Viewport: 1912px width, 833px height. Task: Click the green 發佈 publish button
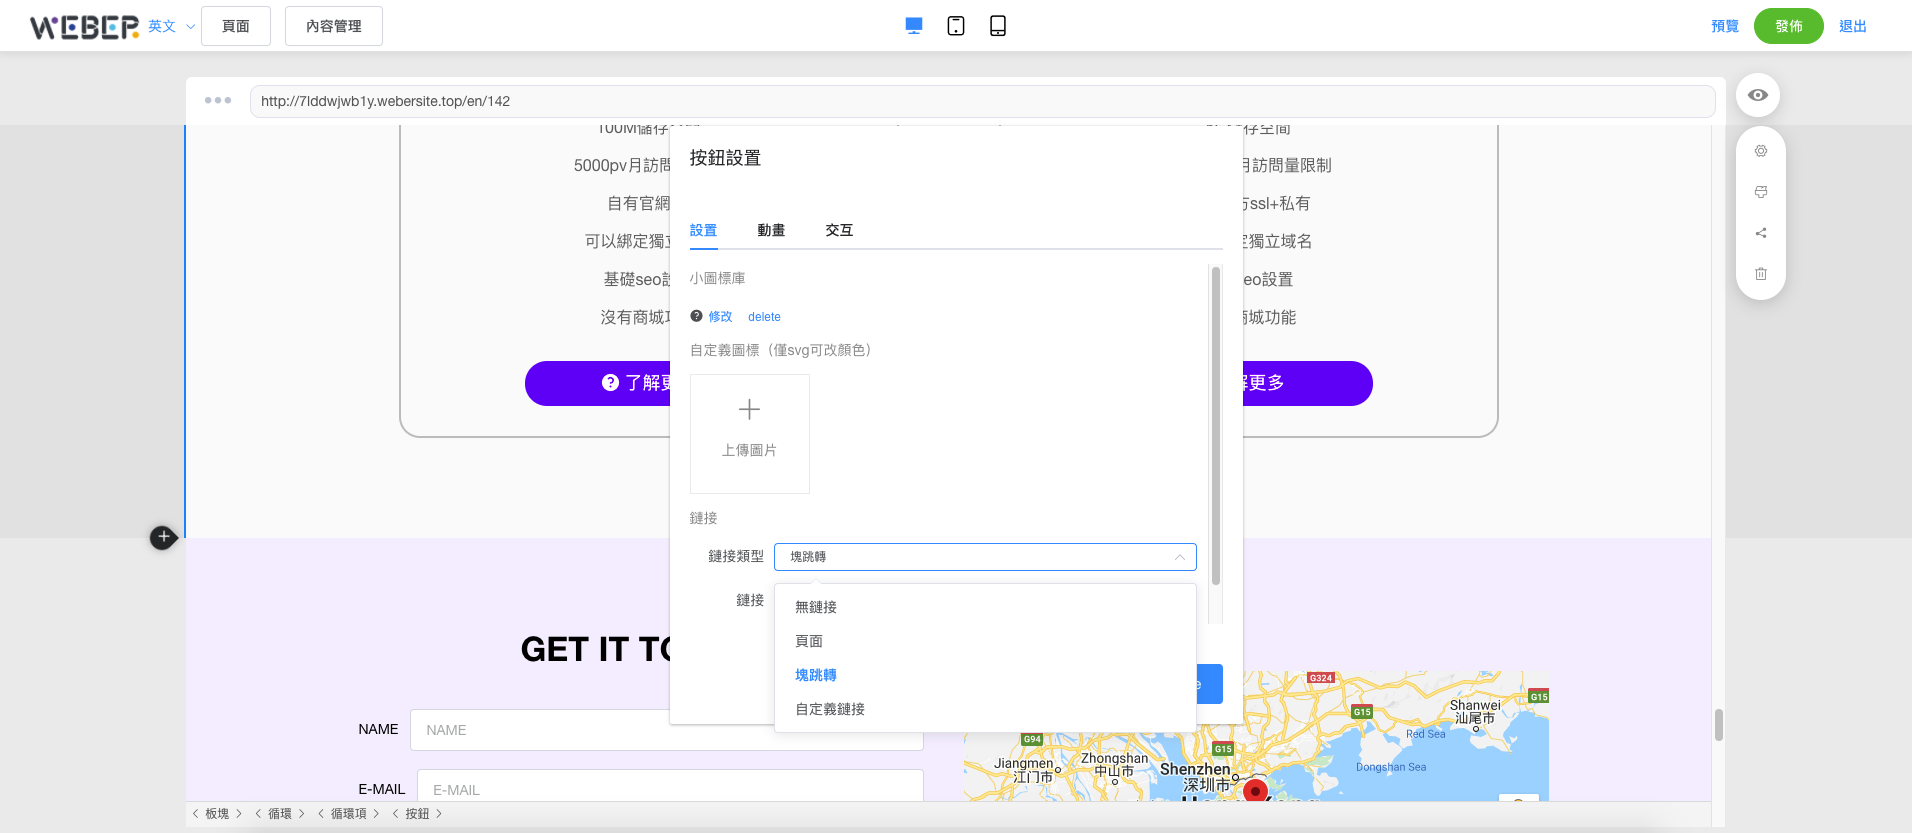click(x=1789, y=26)
